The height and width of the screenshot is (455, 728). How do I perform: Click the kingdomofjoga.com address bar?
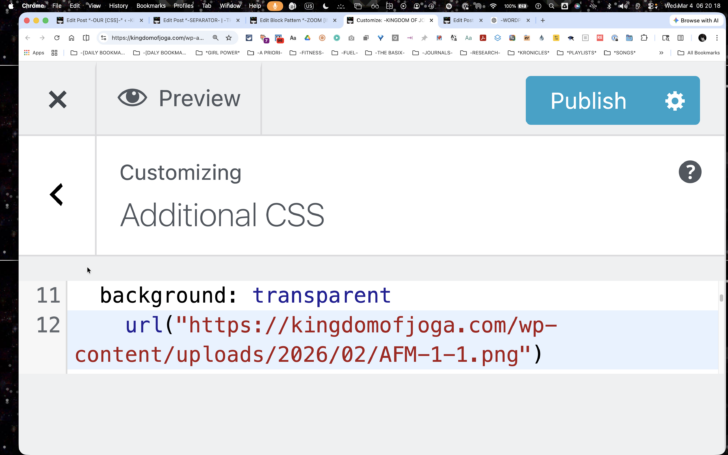[157, 38]
